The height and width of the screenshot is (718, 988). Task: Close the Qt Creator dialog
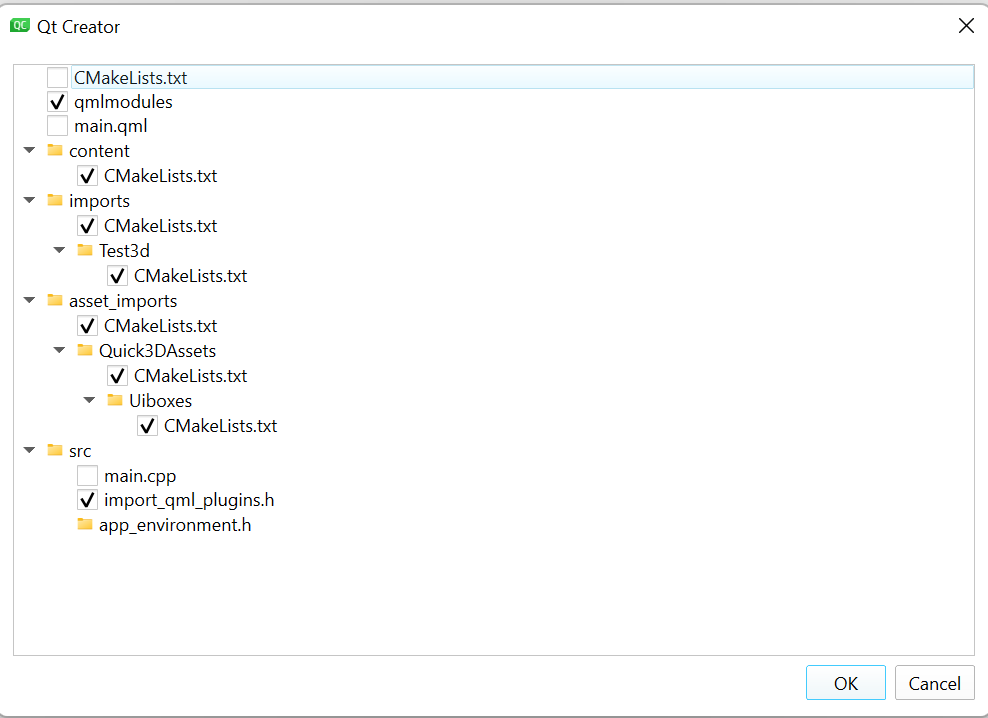click(966, 26)
